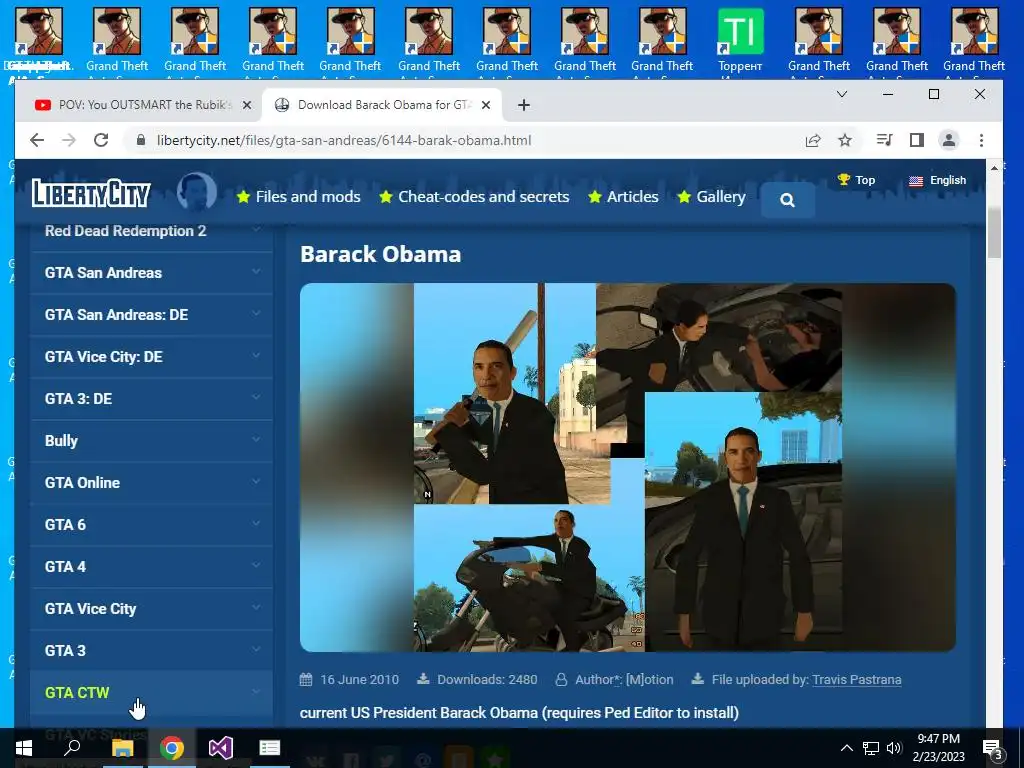Bookmark this page with the star icon
Screen dimensions: 1024x768
845,140
